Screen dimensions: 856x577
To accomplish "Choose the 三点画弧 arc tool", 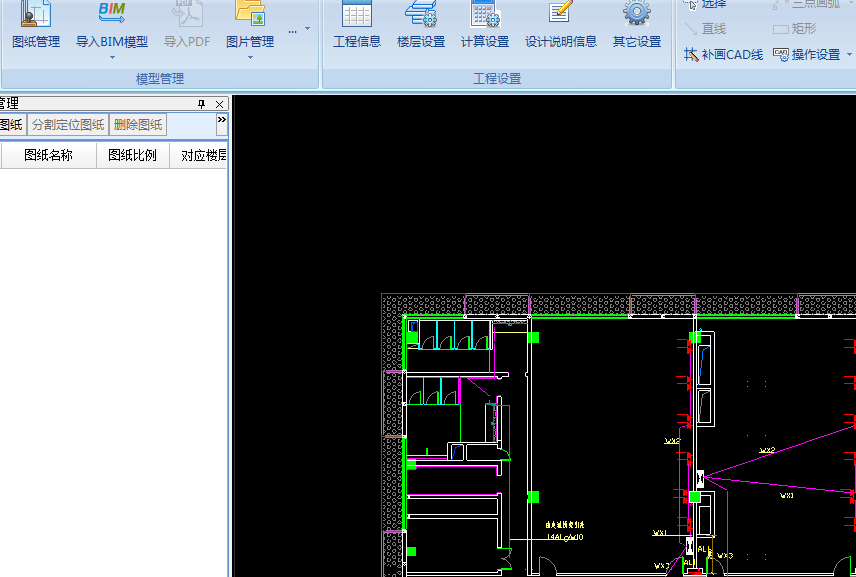I will click(x=807, y=4).
